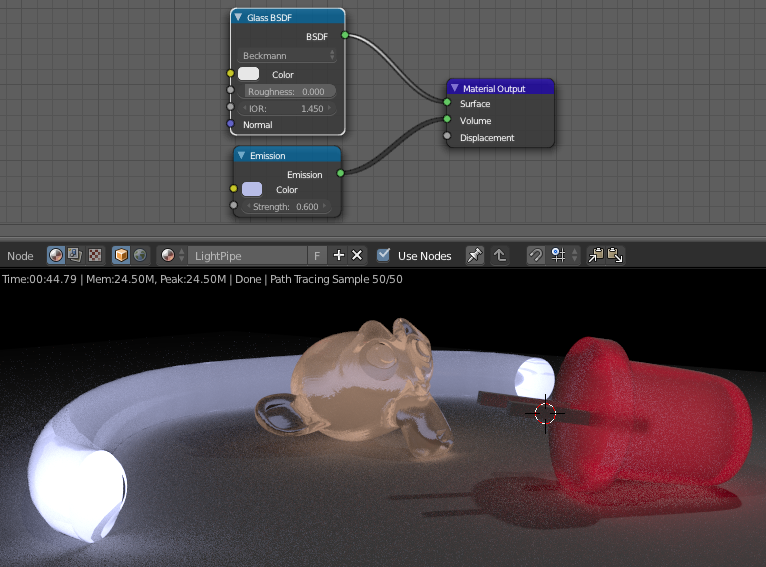This screenshot has height=567, width=766.
Task: Open Glass BSDF white color swatch
Action: (248, 74)
